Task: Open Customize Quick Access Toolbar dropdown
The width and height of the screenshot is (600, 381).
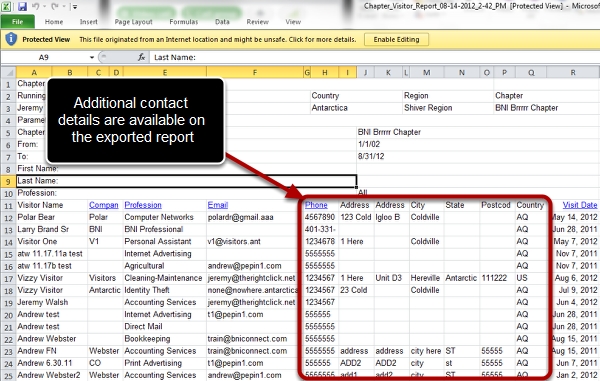Action: [x=75, y=7]
